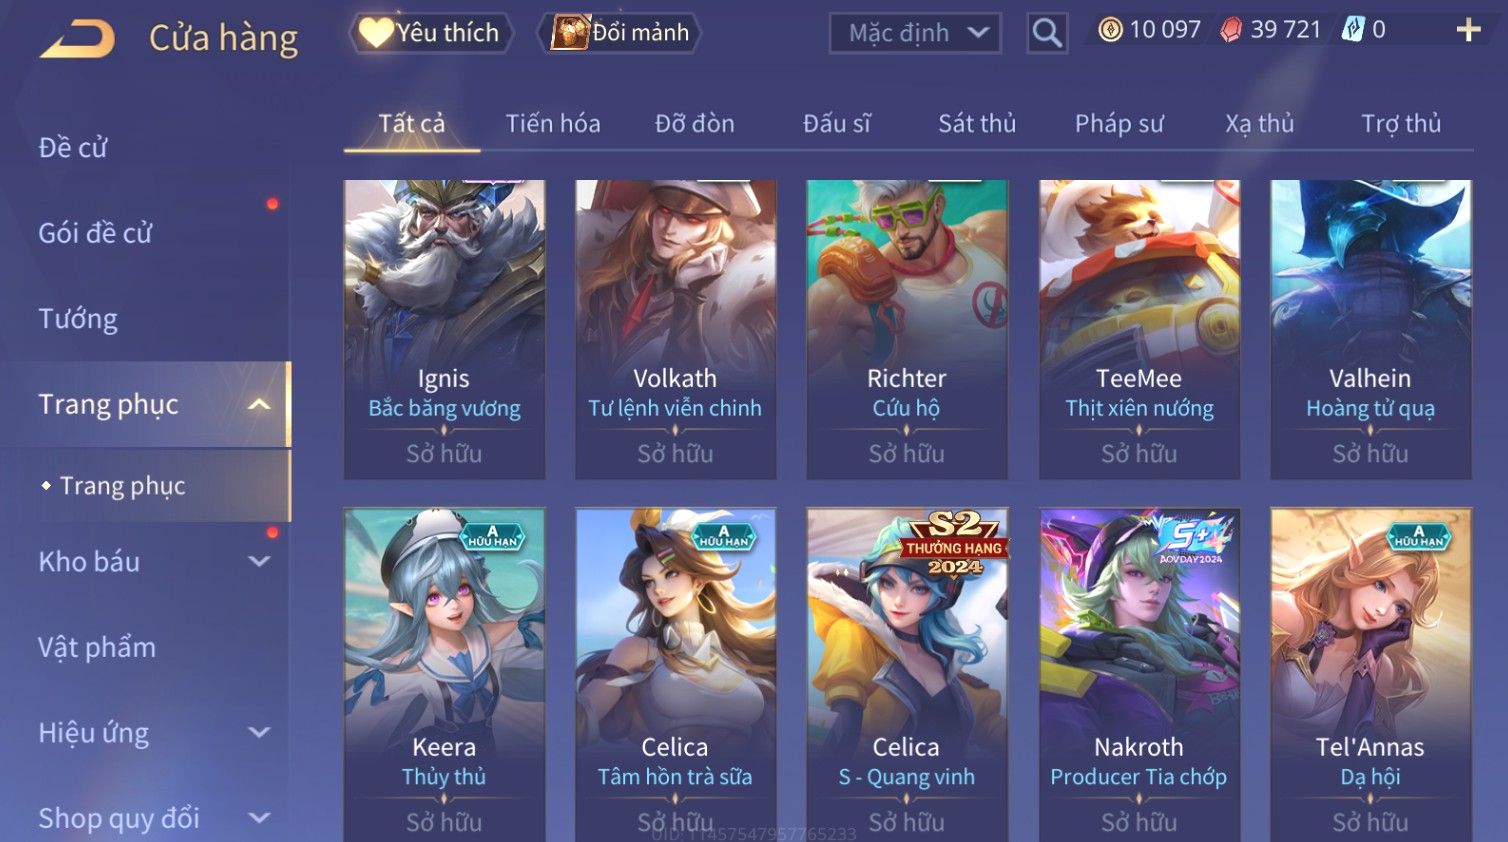1508x842 pixels.
Task: Open Tướng in the sidebar
Action: click(78, 319)
